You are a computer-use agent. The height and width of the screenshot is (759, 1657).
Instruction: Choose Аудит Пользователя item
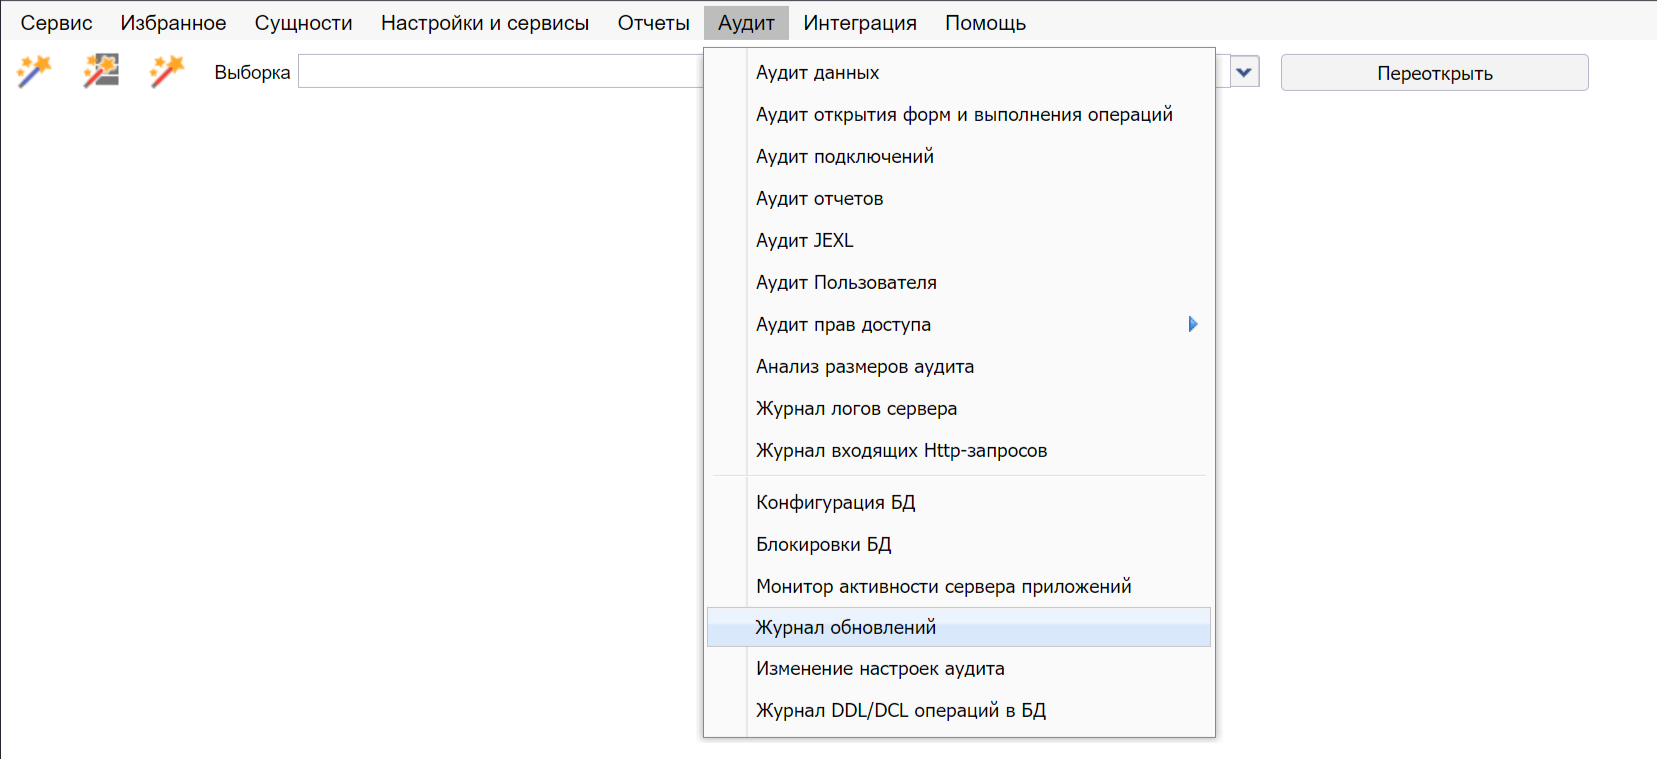(959, 282)
